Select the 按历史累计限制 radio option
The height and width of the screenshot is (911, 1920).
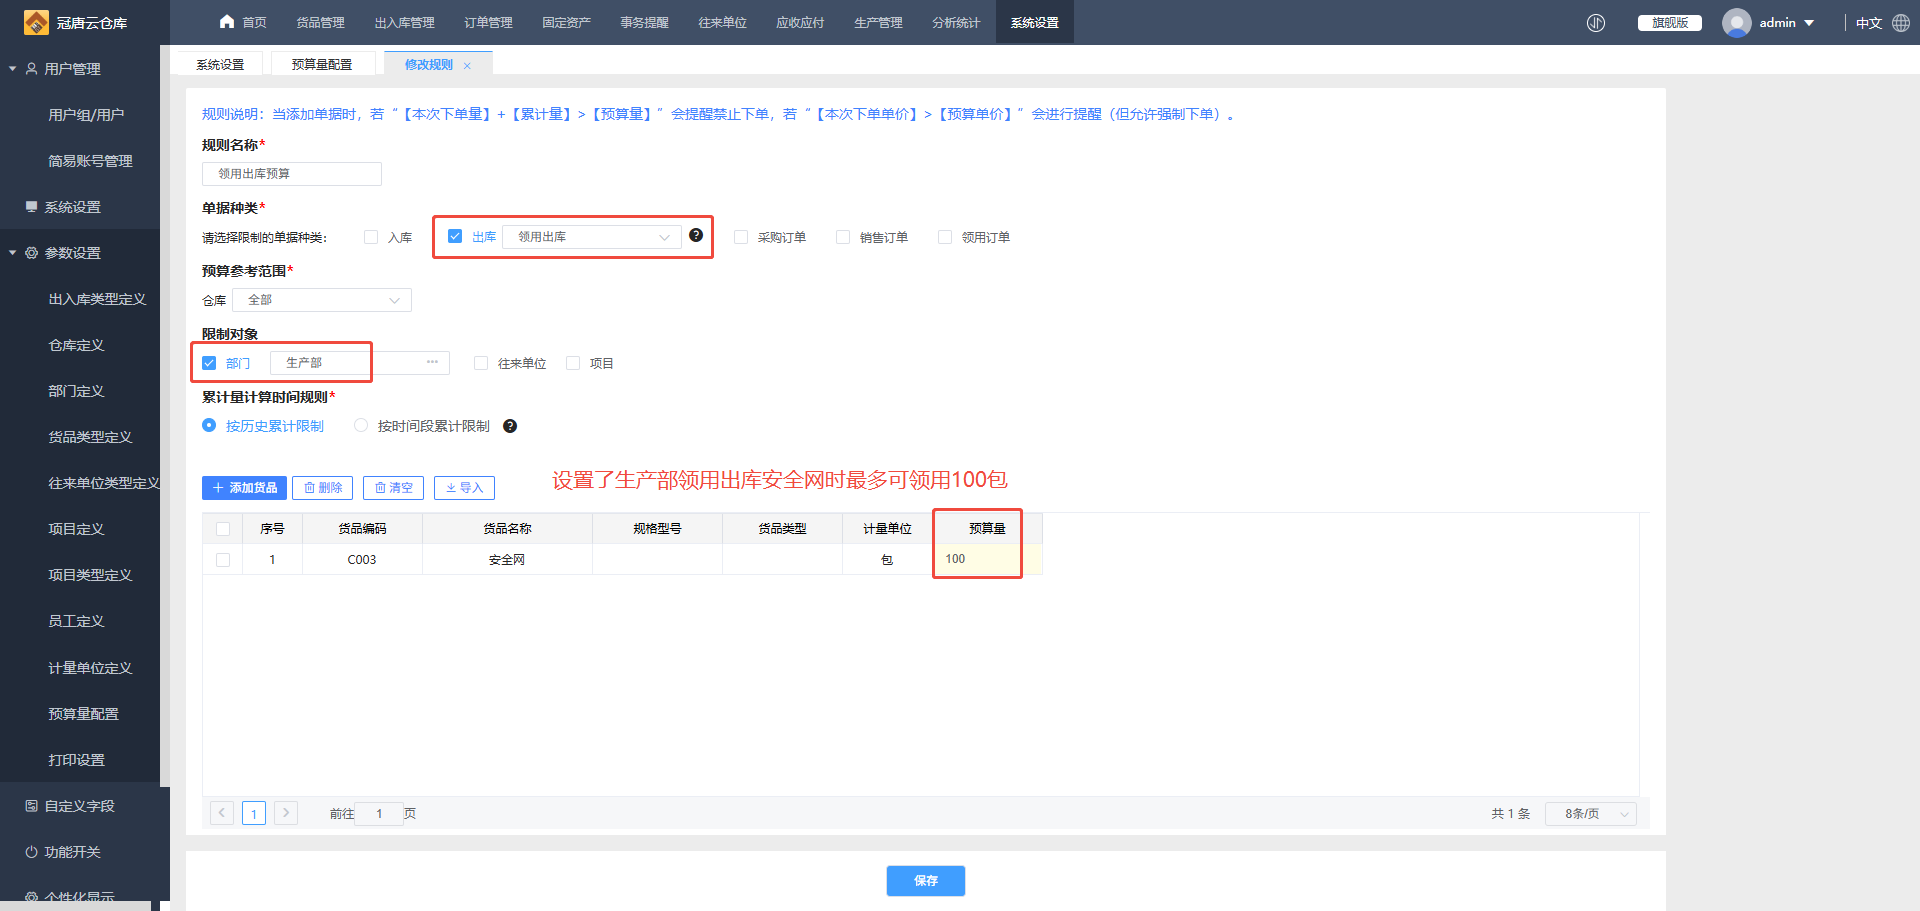[x=209, y=425]
